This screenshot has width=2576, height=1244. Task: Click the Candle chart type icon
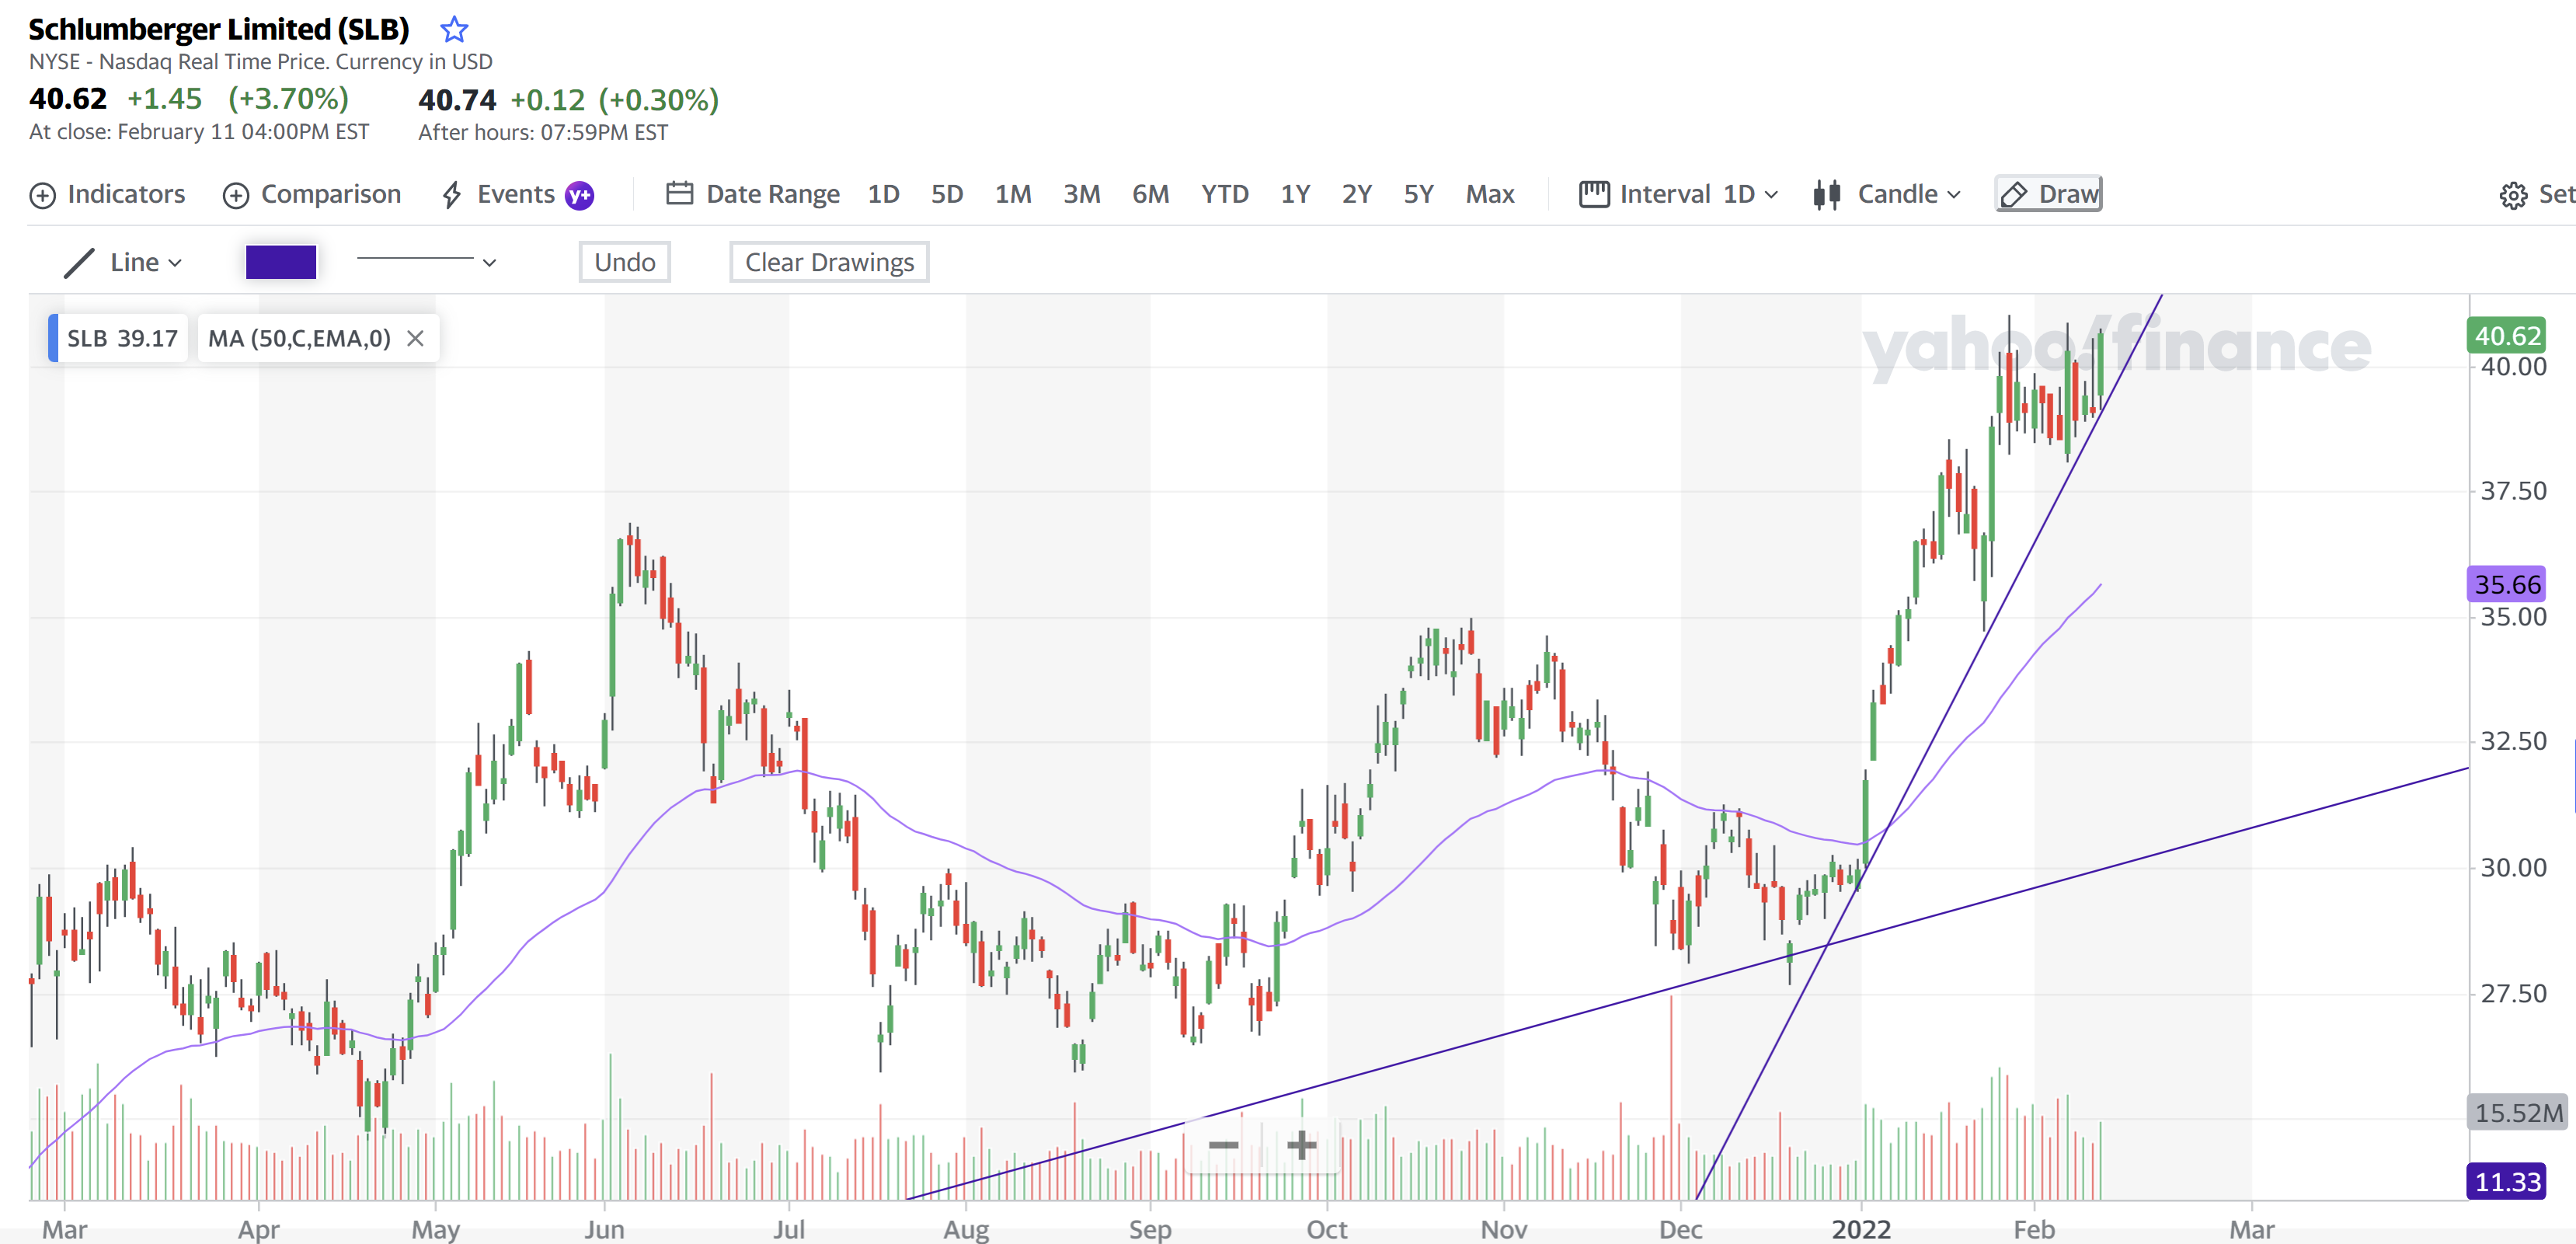(1827, 194)
